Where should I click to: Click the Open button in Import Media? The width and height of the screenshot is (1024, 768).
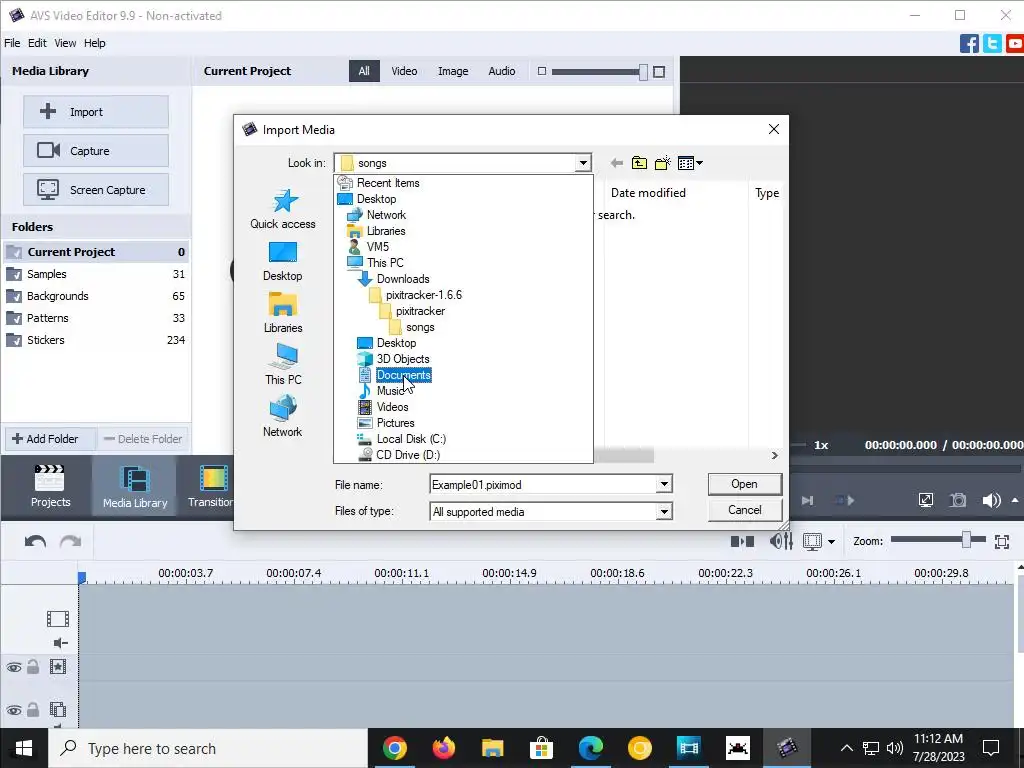[x=744, y=484]
